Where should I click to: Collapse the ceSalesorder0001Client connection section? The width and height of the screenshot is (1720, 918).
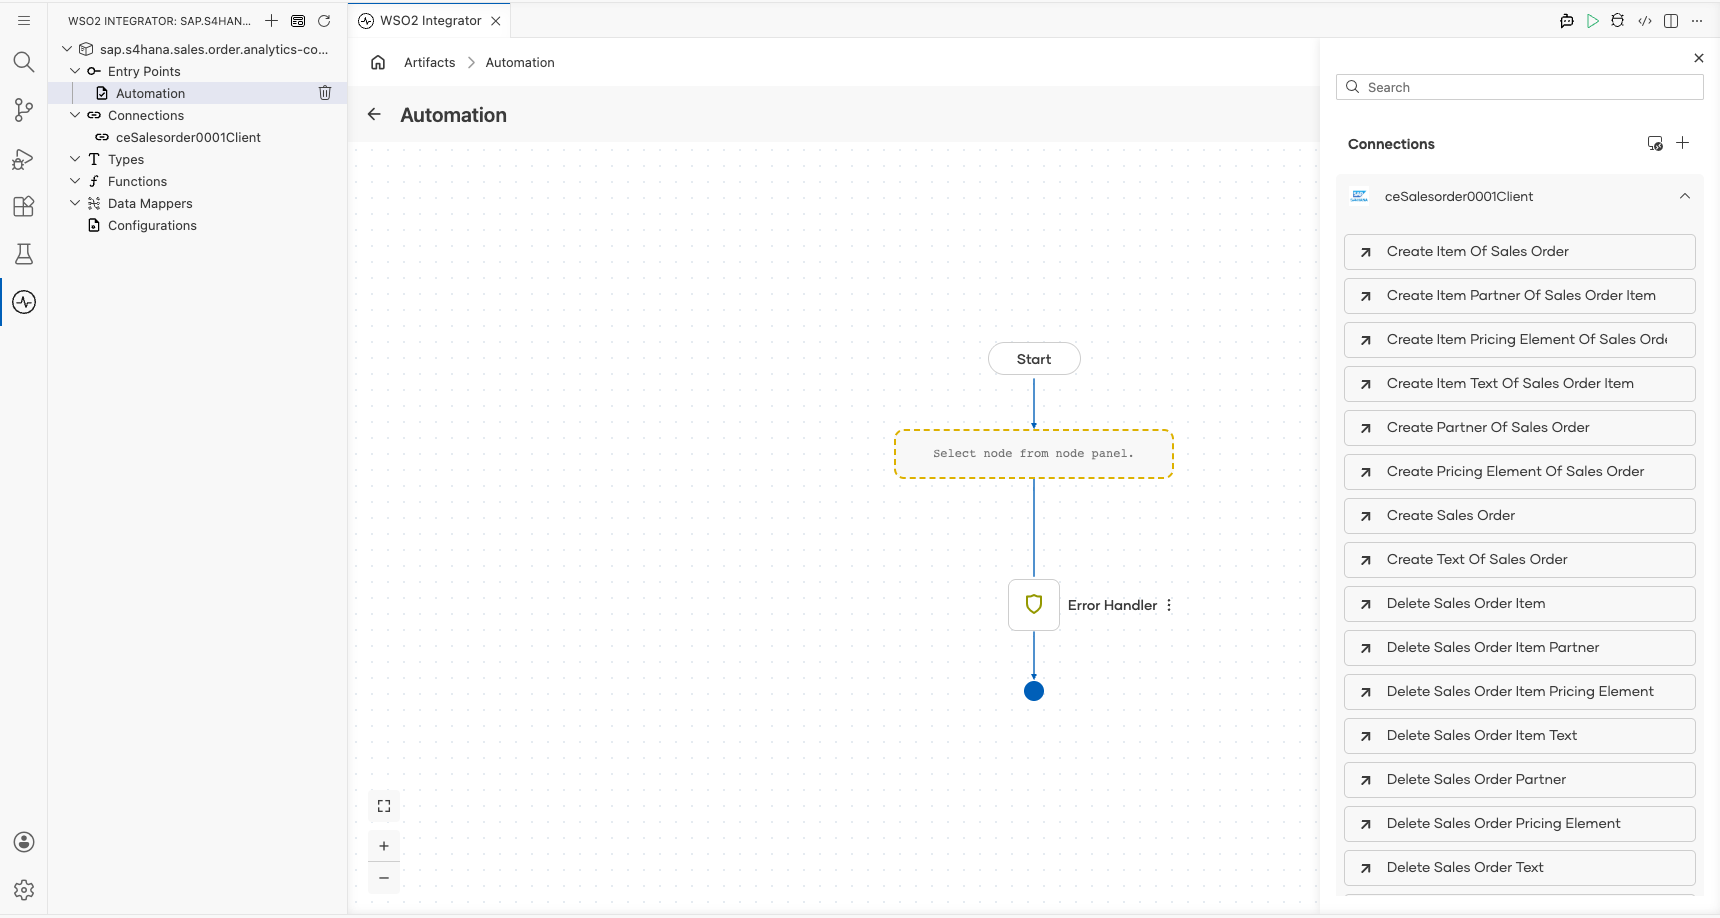(x=1685, y=196)
